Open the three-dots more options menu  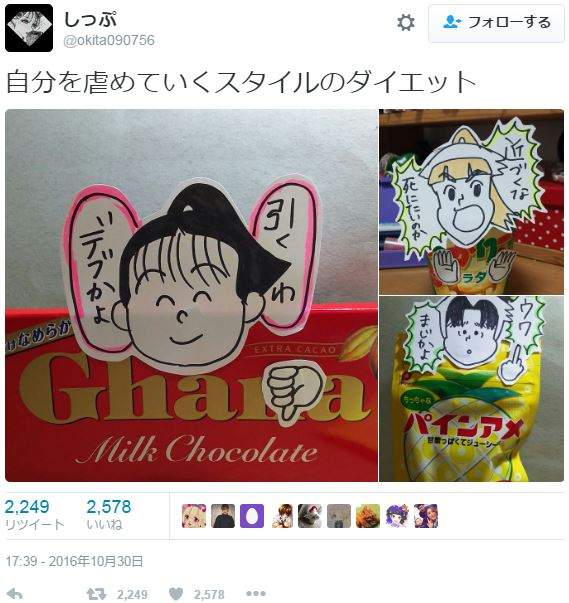point(256,594)
